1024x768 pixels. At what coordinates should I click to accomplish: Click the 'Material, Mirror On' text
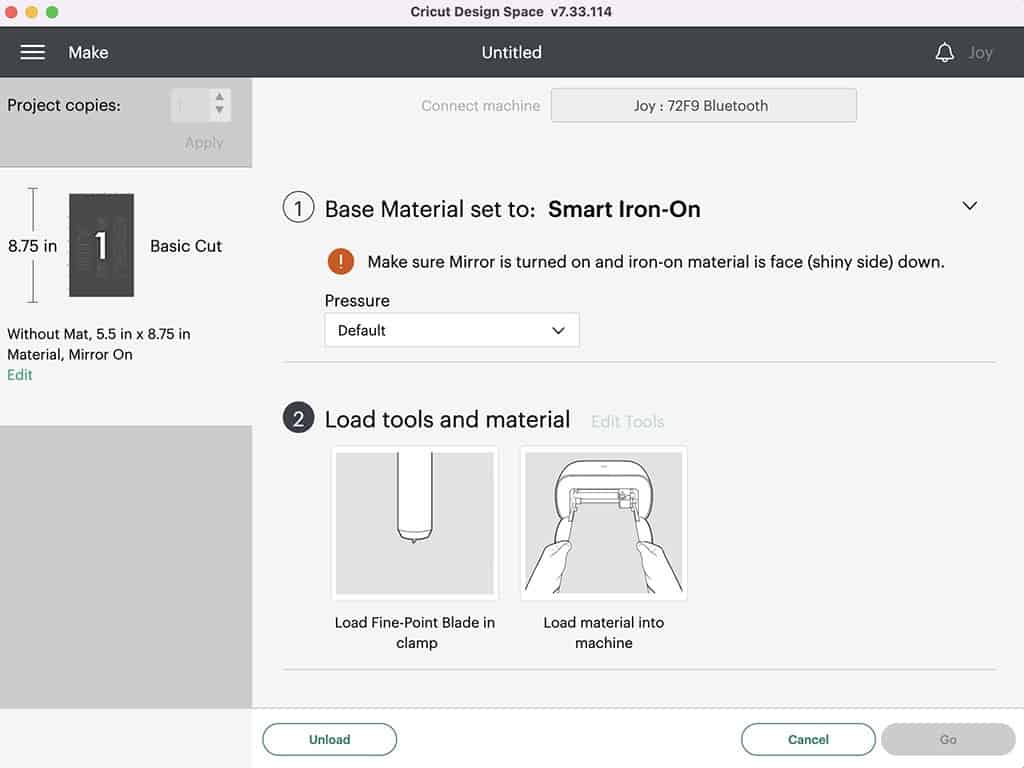pos(70,355)
